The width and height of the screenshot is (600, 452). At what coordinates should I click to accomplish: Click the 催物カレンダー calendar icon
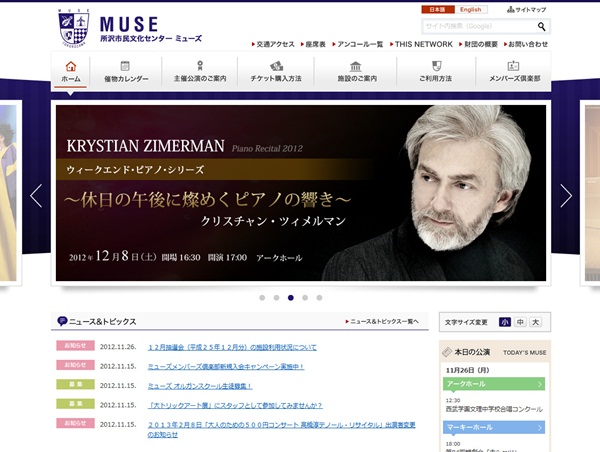pyautogui.click(x=125, y=66)
